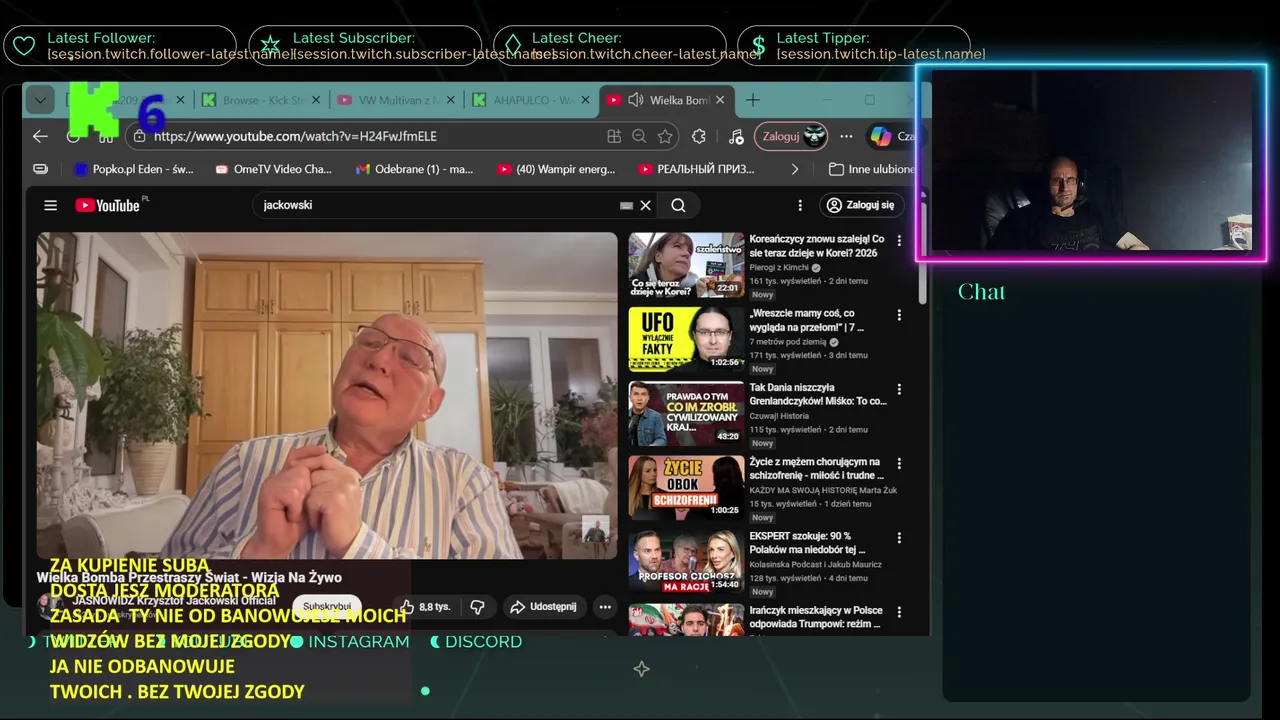Click the YouTube Zaloguj się sign-in button
The image size is (1280, 720).
tap(861, 205)
